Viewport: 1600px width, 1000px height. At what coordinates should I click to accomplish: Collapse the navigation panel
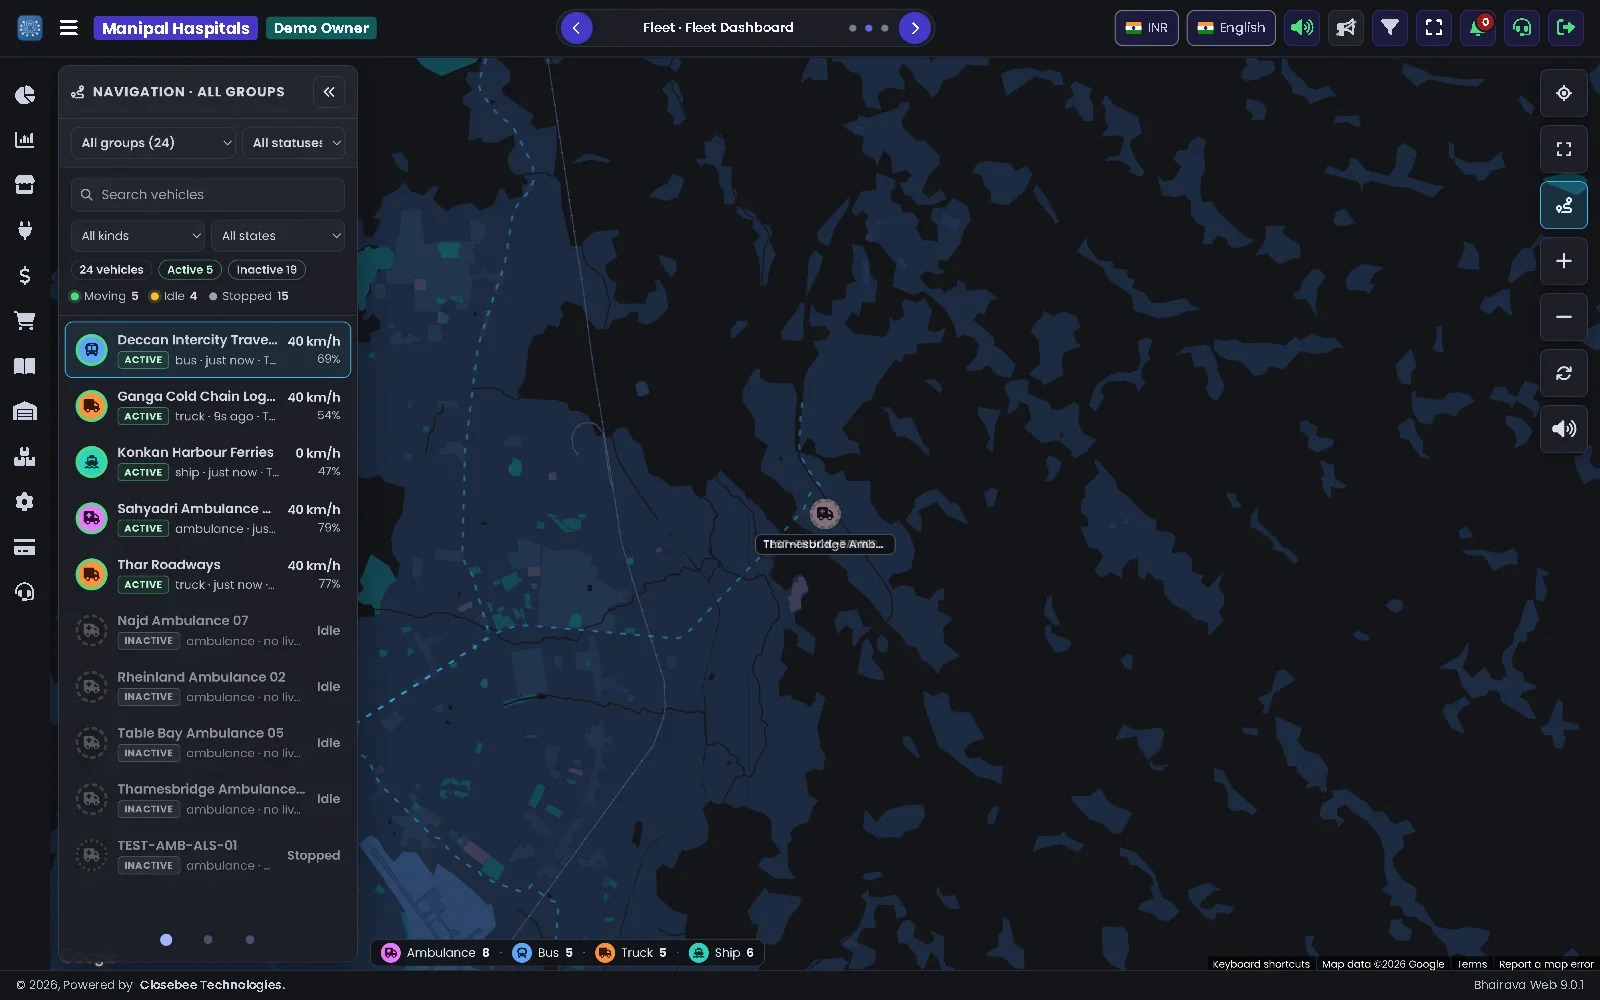(x=329, y=92)
